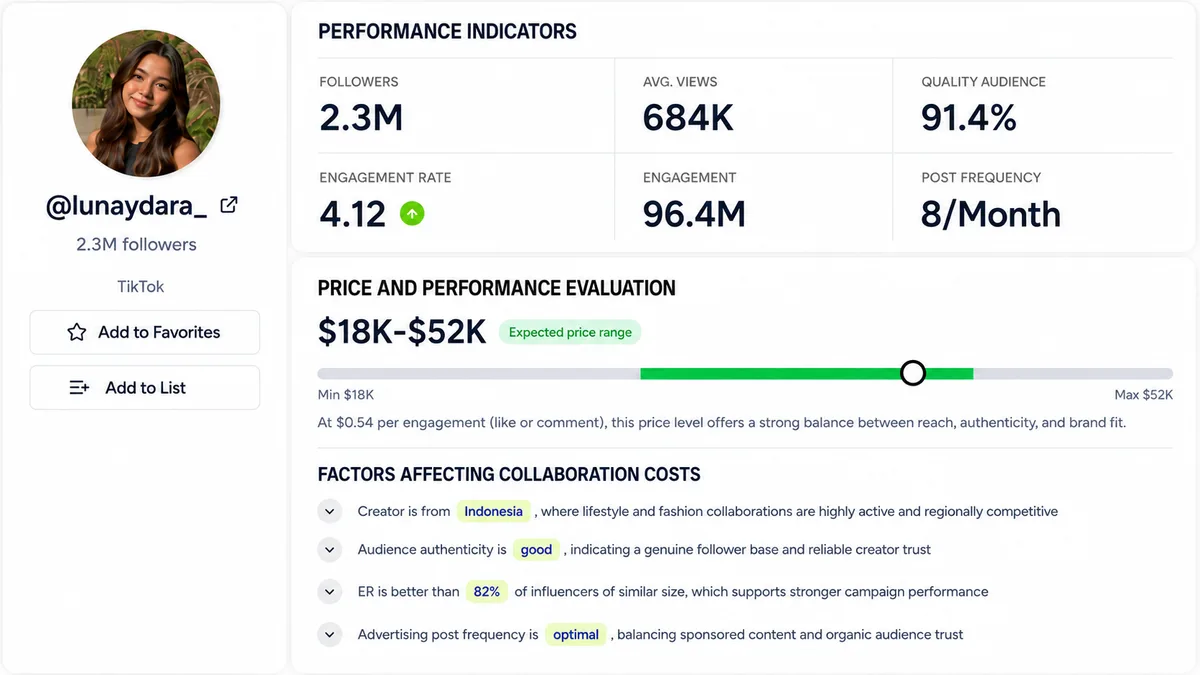
Task: Click the green expected-range segment of price bar
Action: click(x=806, y=373)
